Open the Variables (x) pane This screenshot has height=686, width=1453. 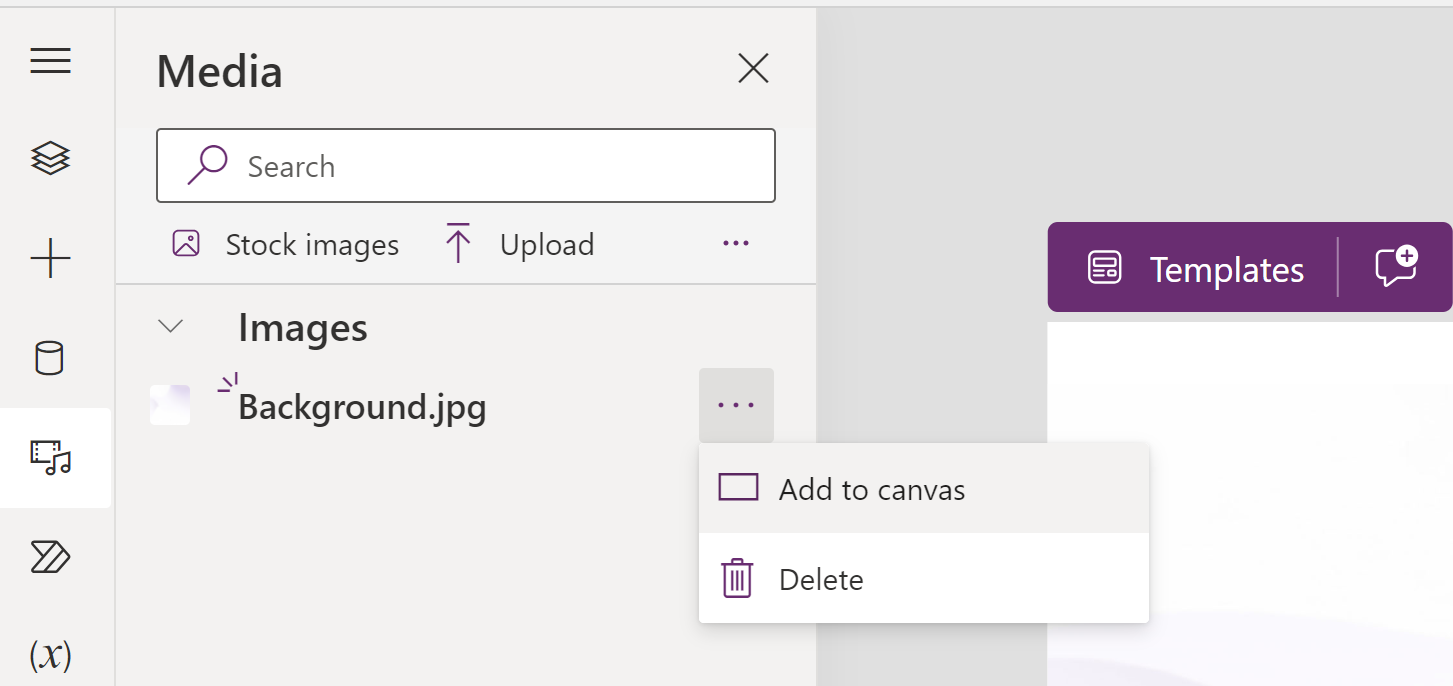tap(50, 654)
